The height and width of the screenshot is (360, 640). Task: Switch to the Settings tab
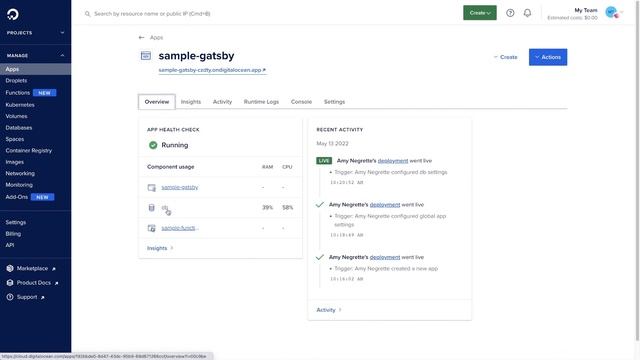[x=334, y=102]
